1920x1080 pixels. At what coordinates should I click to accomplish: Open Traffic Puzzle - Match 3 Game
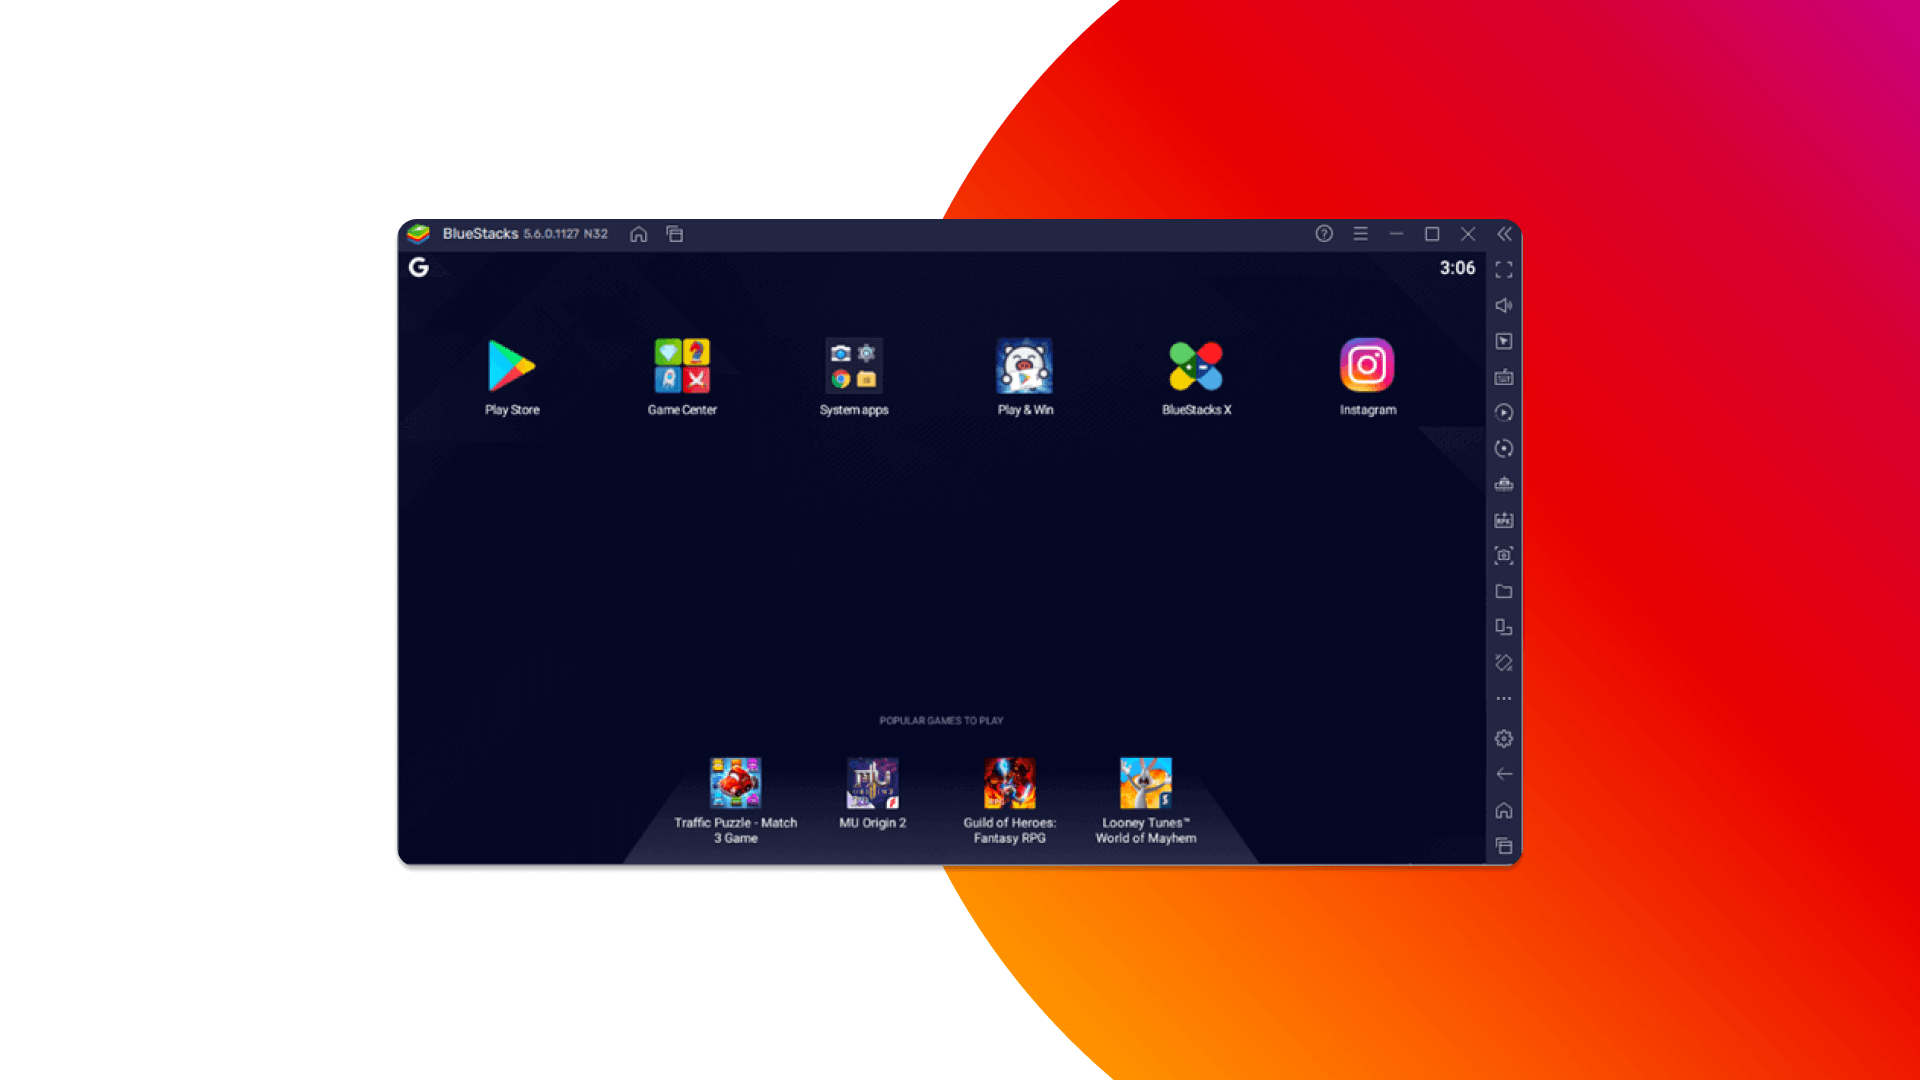coord(736,783)
